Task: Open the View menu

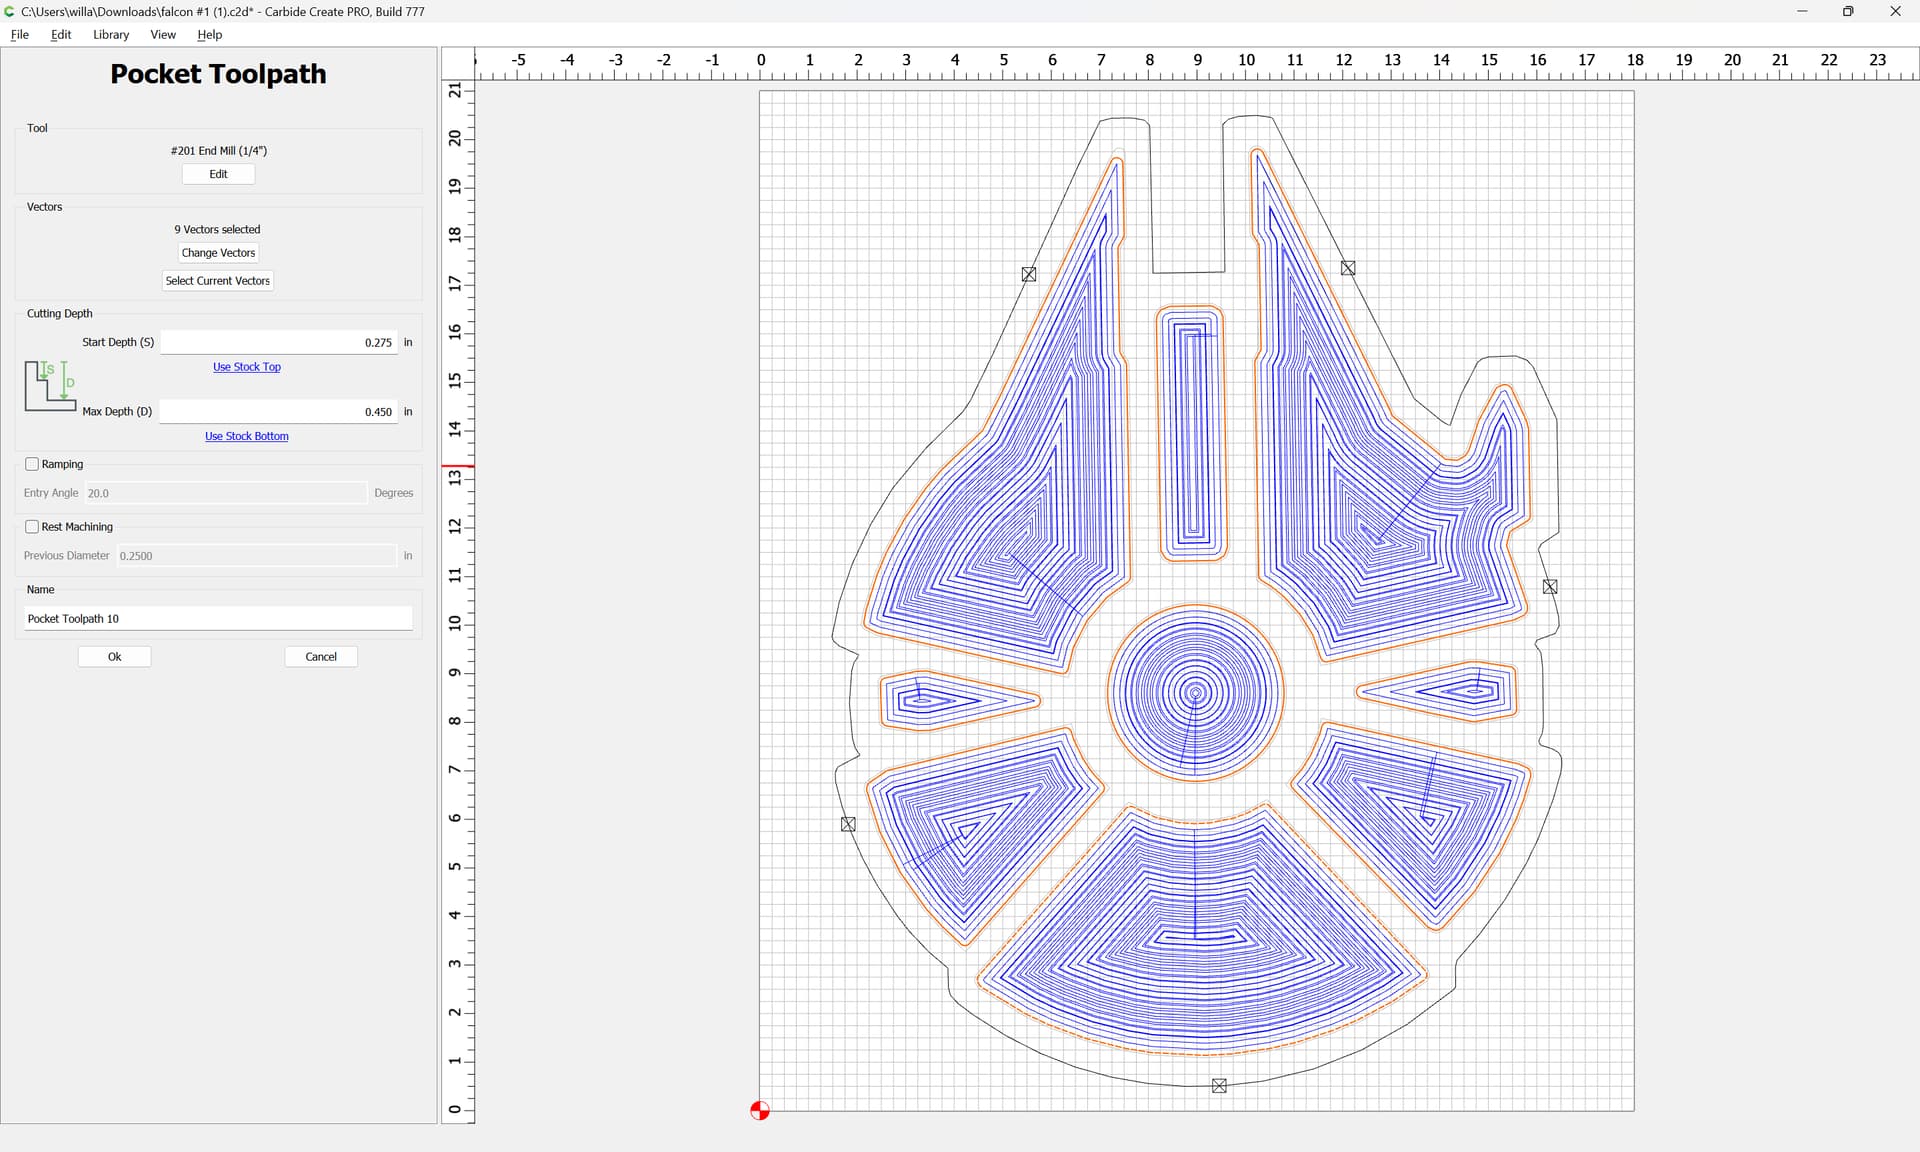Action: [163, 34]
